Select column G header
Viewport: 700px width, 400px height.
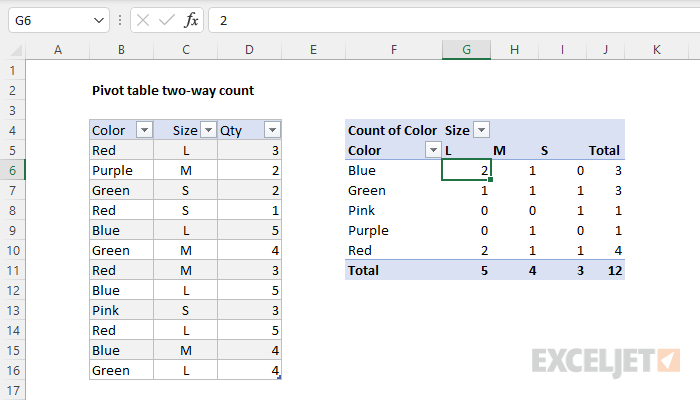467,50
